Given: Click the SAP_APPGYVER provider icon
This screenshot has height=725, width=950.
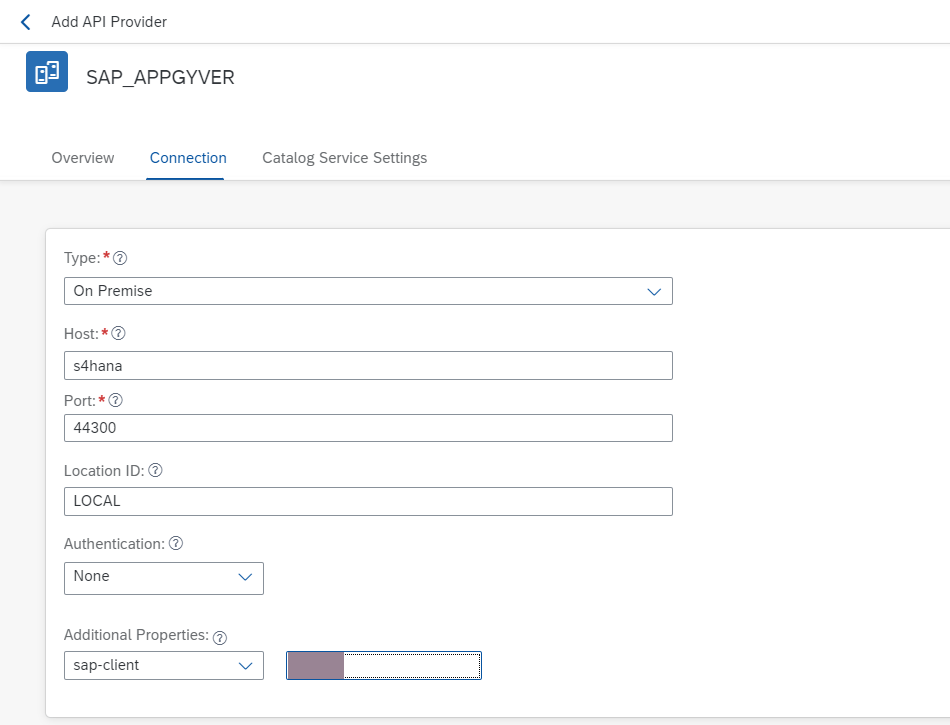Looking at the screenshot, I should coord(47,72).
